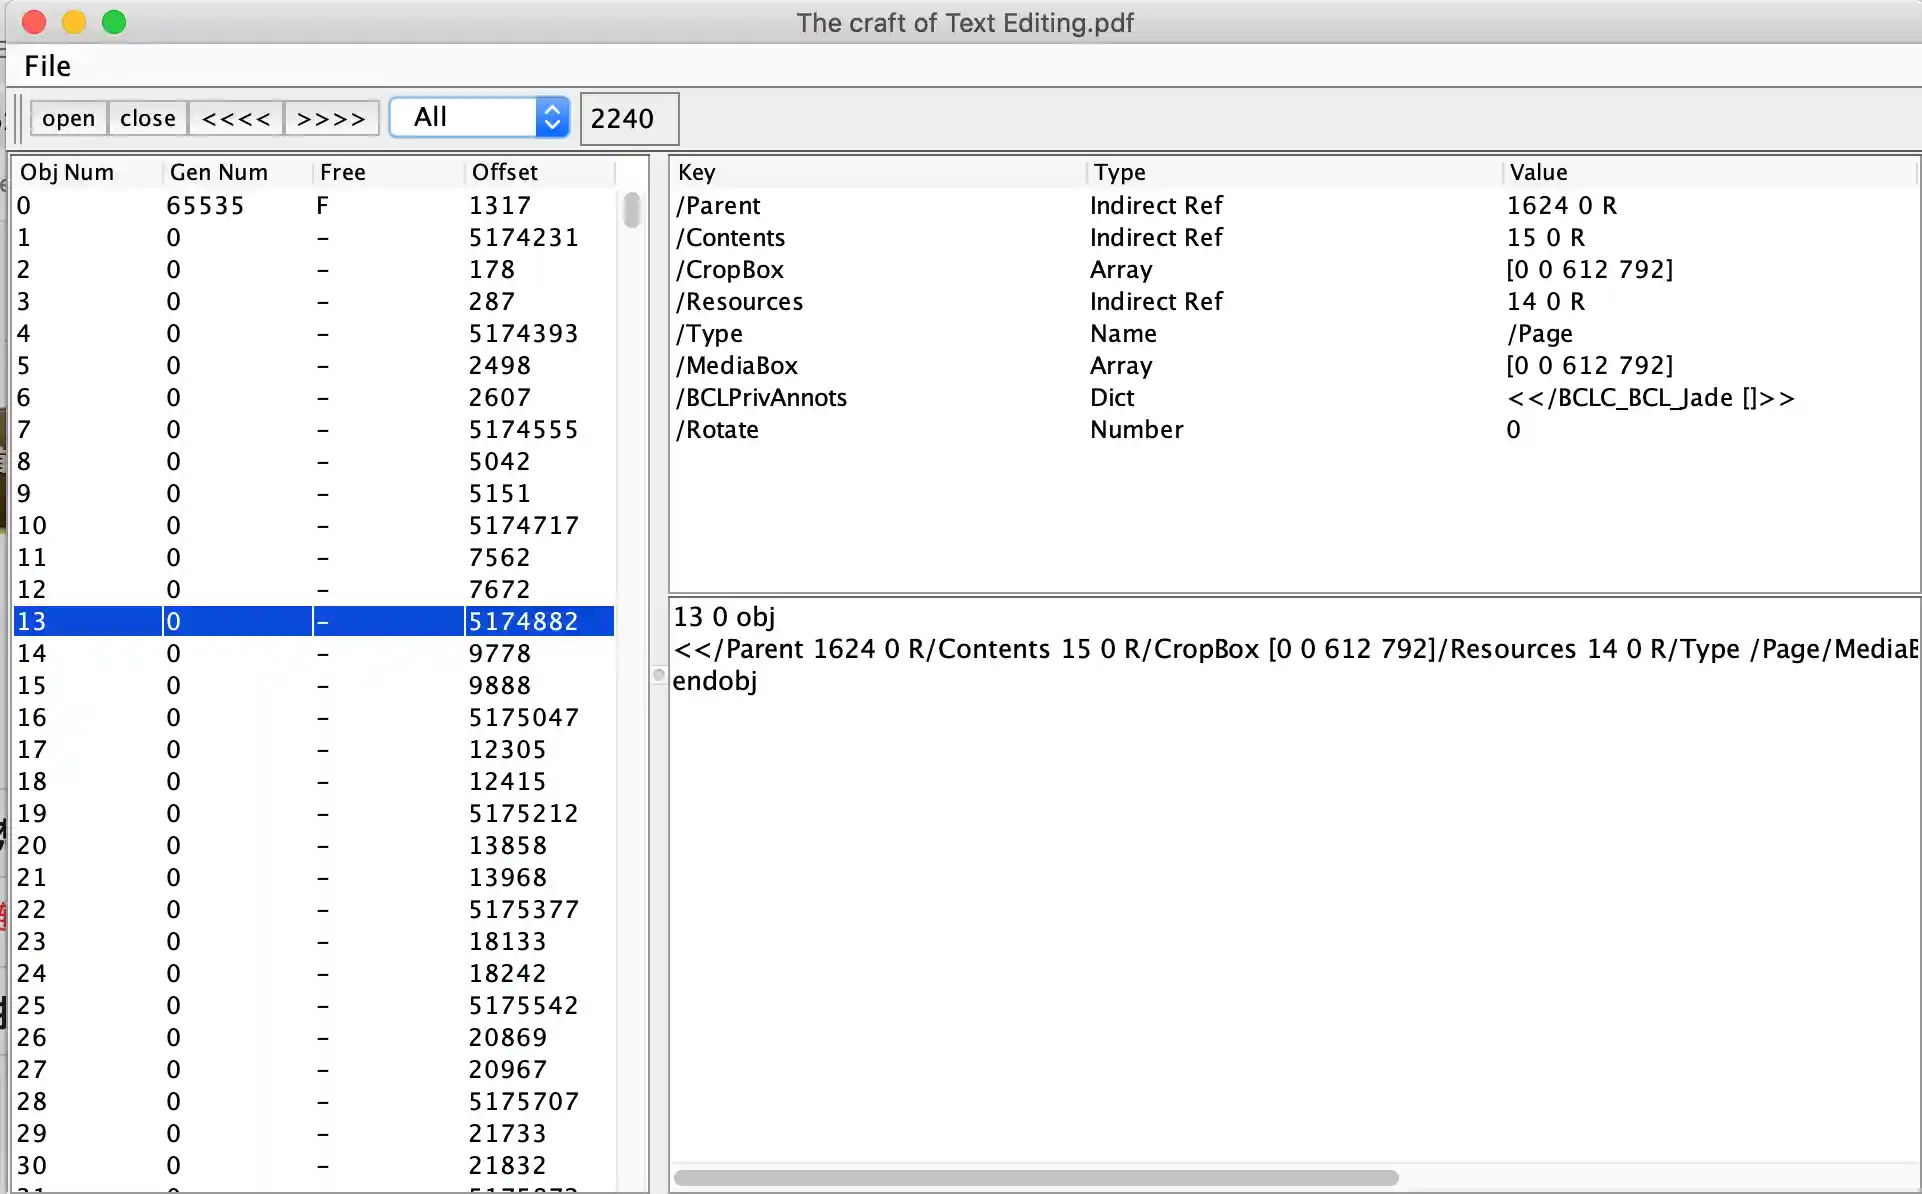Go forward with the >>>> button
Image resolution: width=1922 pixels, height=1194 pixels.
coord(331,118)
